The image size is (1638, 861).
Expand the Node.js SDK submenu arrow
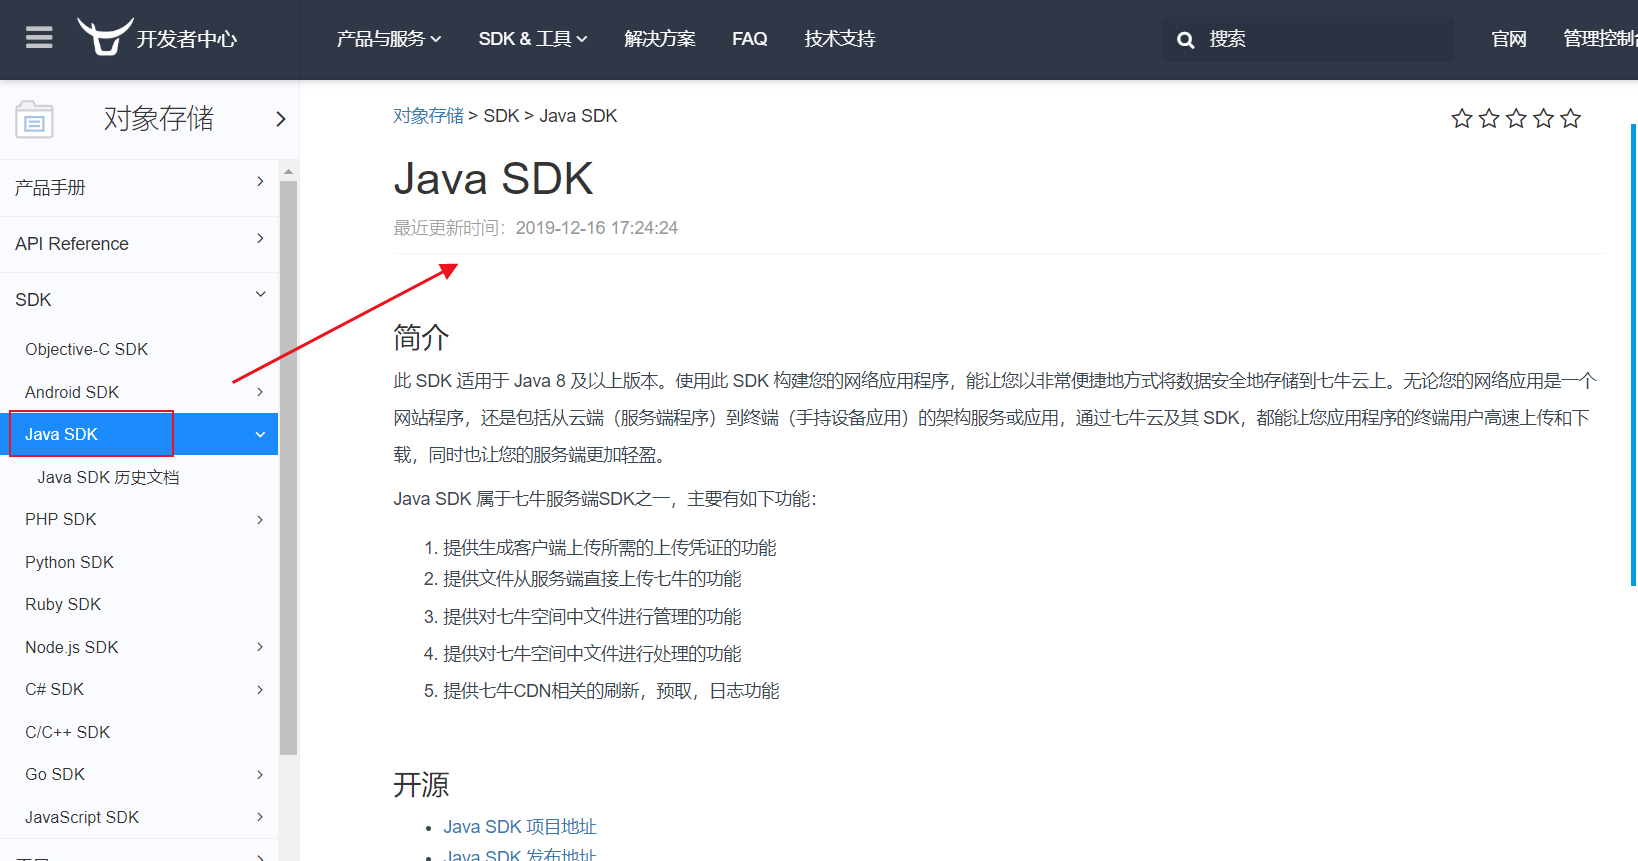pyautogui.click(x=260, y=647)
